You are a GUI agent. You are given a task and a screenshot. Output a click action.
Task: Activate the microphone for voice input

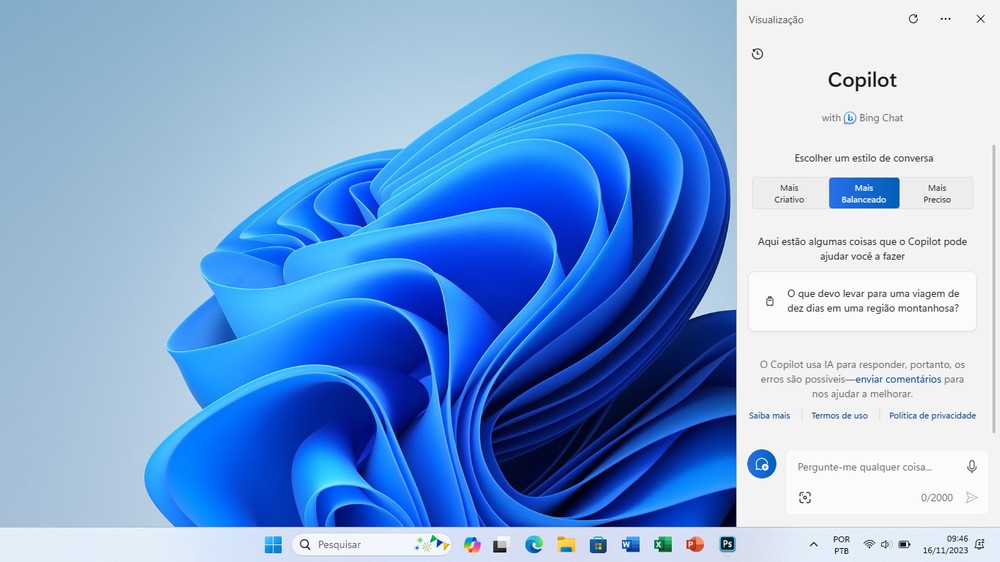[971, 467]
